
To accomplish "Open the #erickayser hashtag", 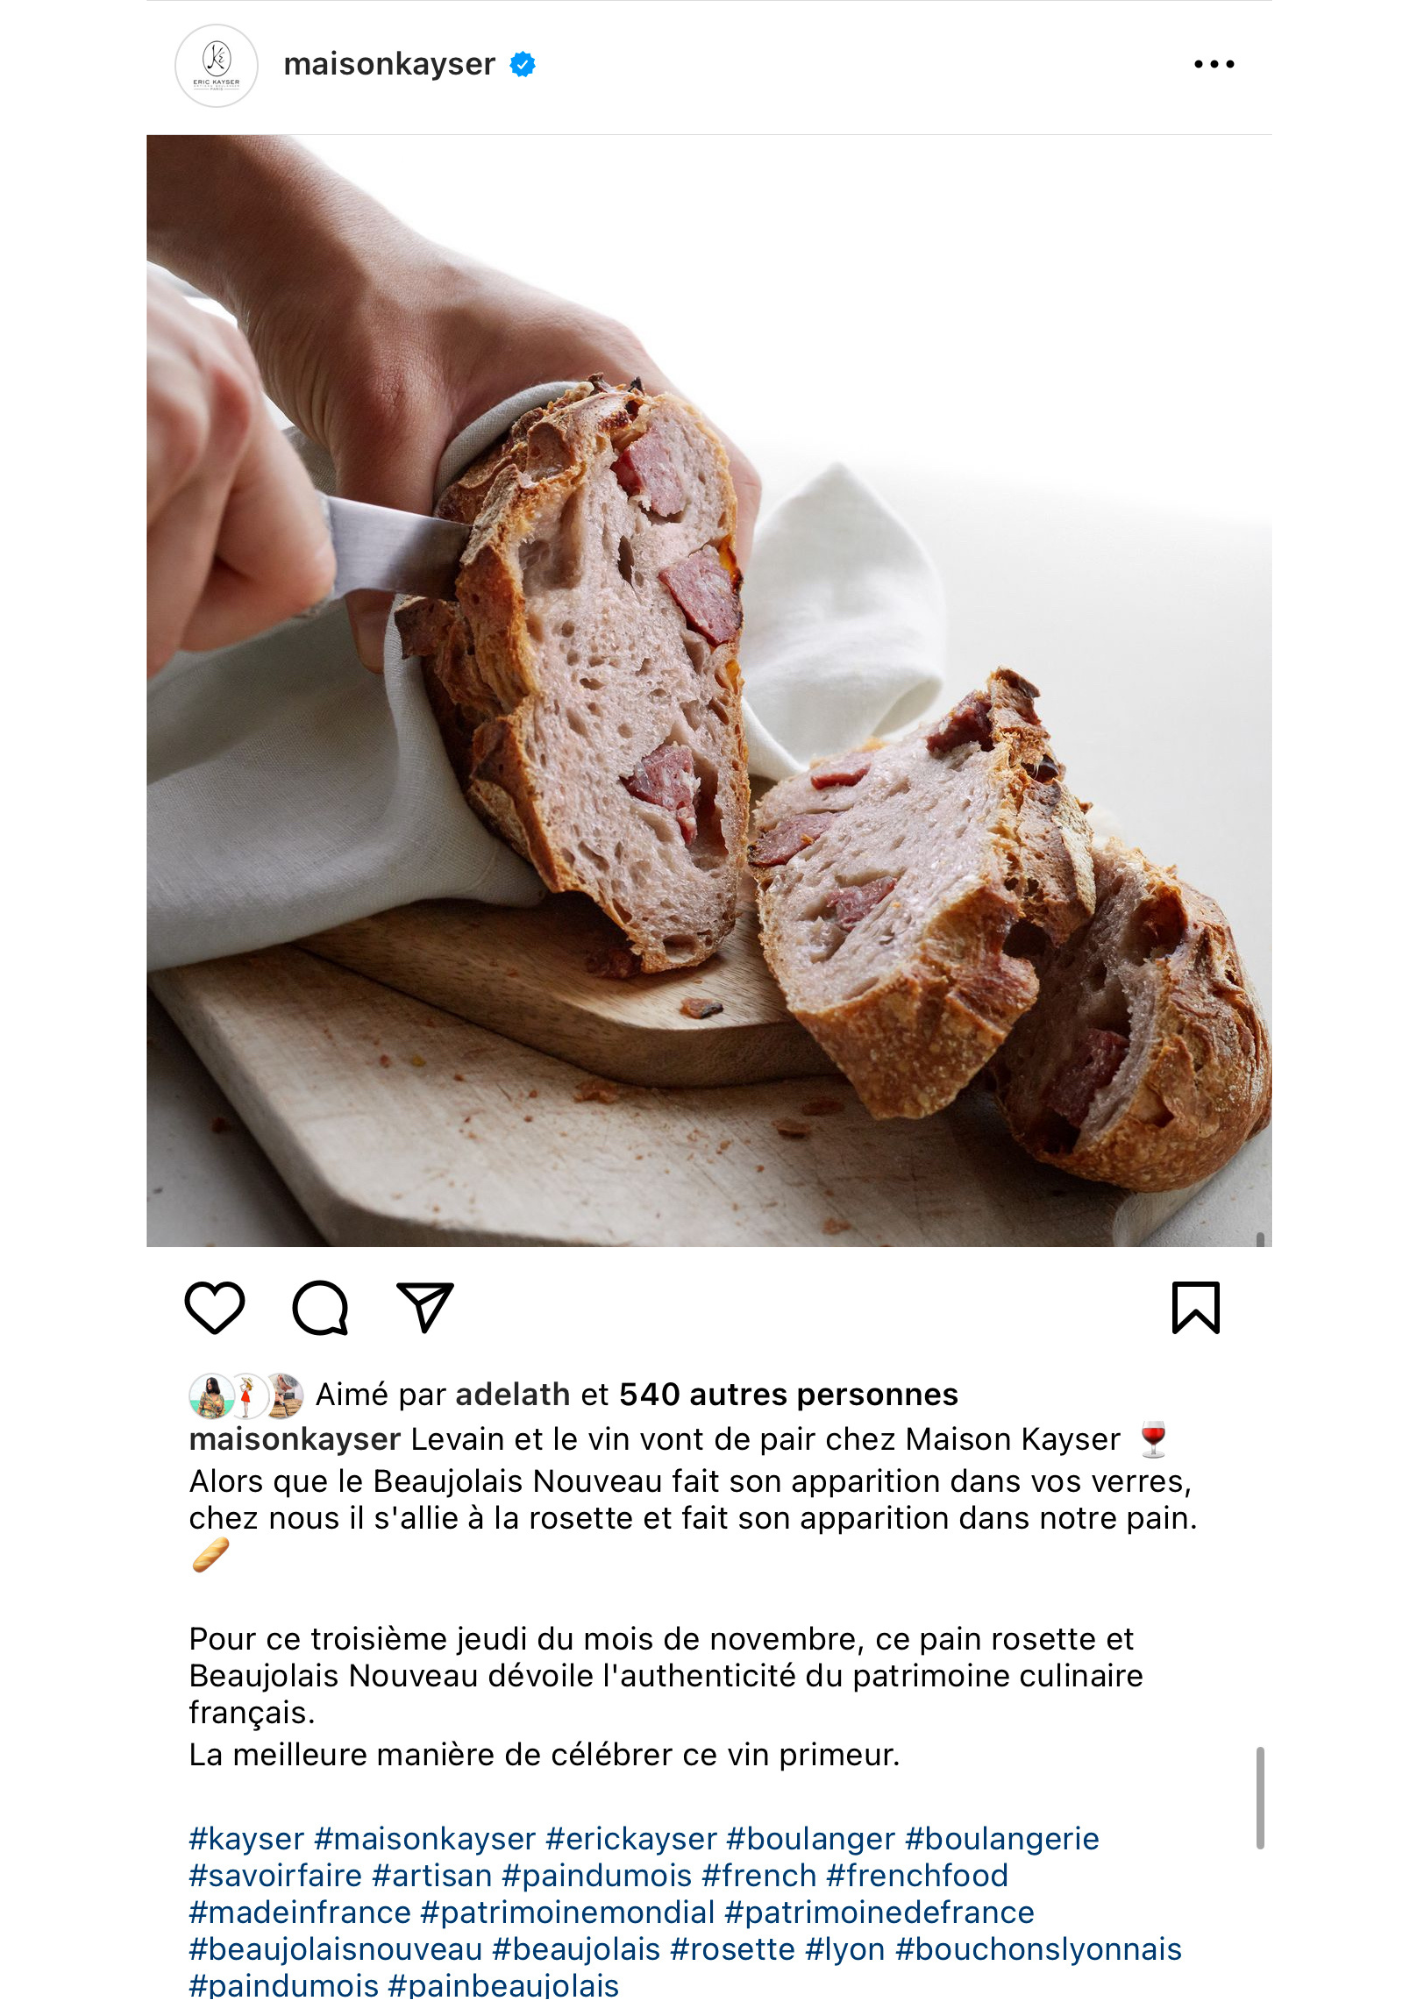I will tap(631, 1839).
